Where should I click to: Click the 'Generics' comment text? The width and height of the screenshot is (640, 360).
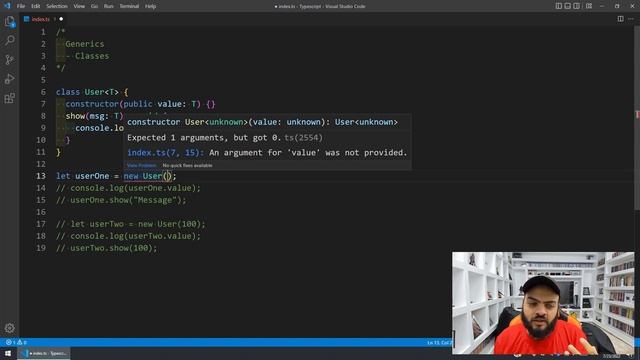85,44
